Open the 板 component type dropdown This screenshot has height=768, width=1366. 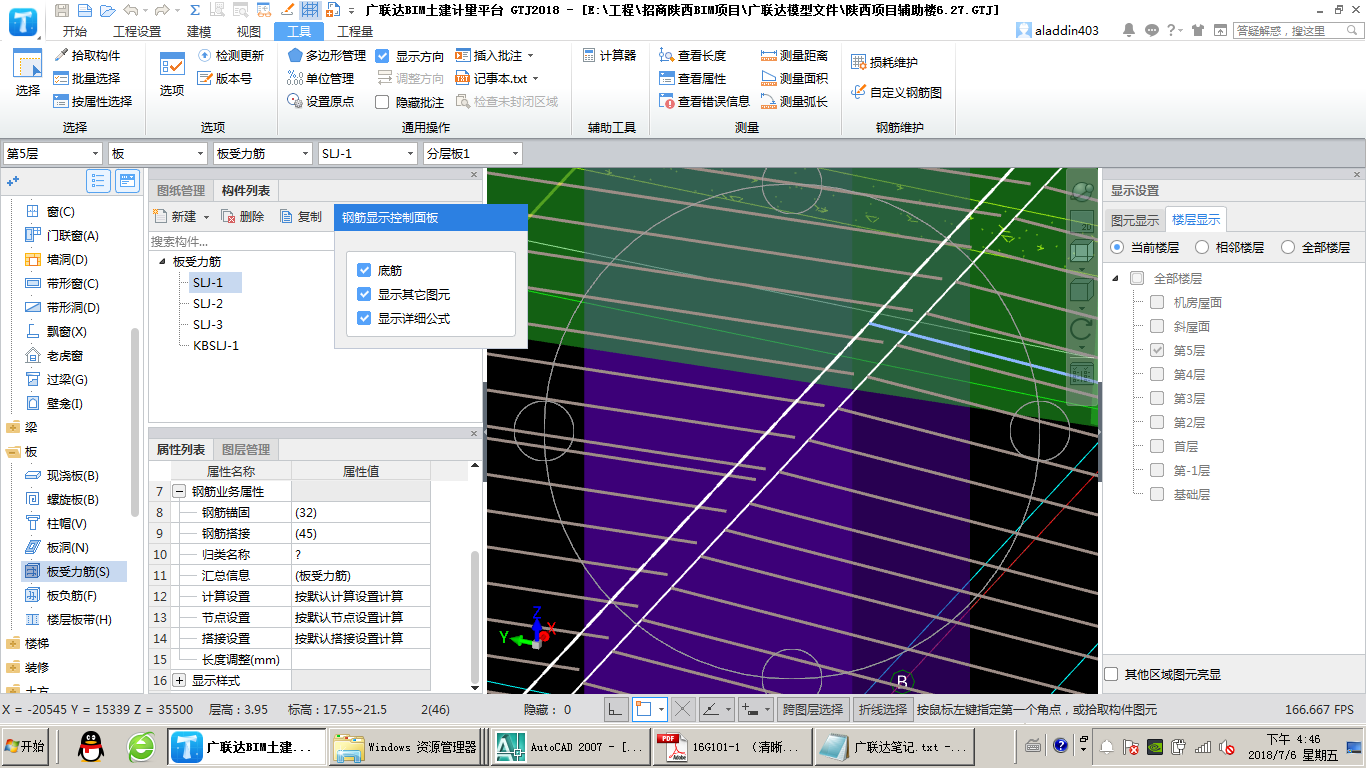(157, 153)
